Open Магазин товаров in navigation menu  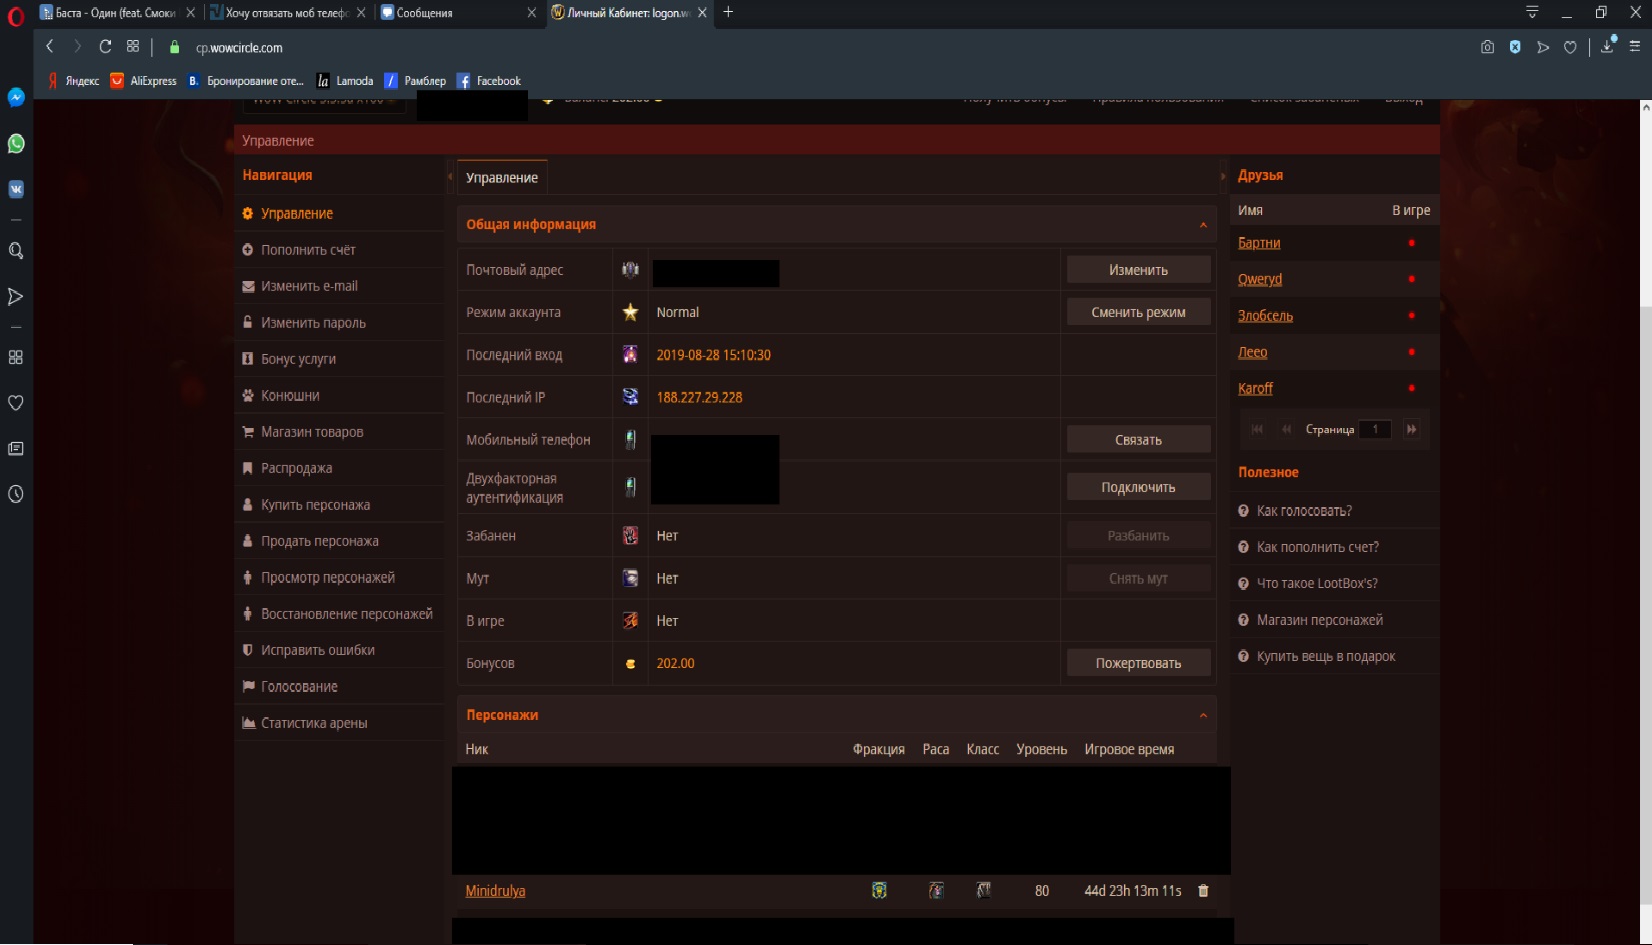pos(311,432)
